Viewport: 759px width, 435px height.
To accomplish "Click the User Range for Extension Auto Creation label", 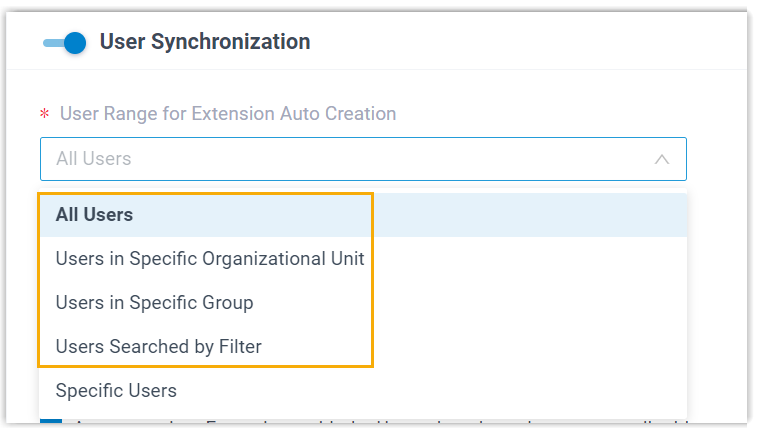I will pyautogui.click(x=228, y=114).
